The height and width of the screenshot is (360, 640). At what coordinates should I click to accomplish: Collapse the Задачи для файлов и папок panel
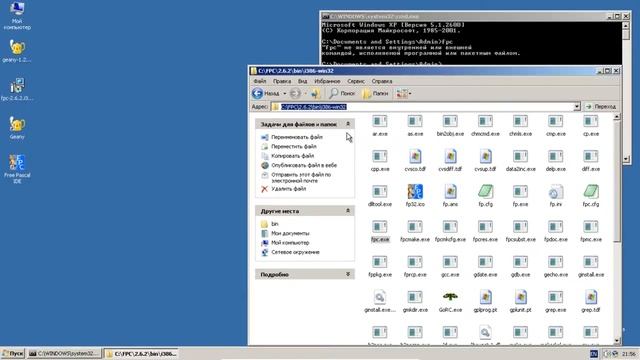click(x=348, y=124)
